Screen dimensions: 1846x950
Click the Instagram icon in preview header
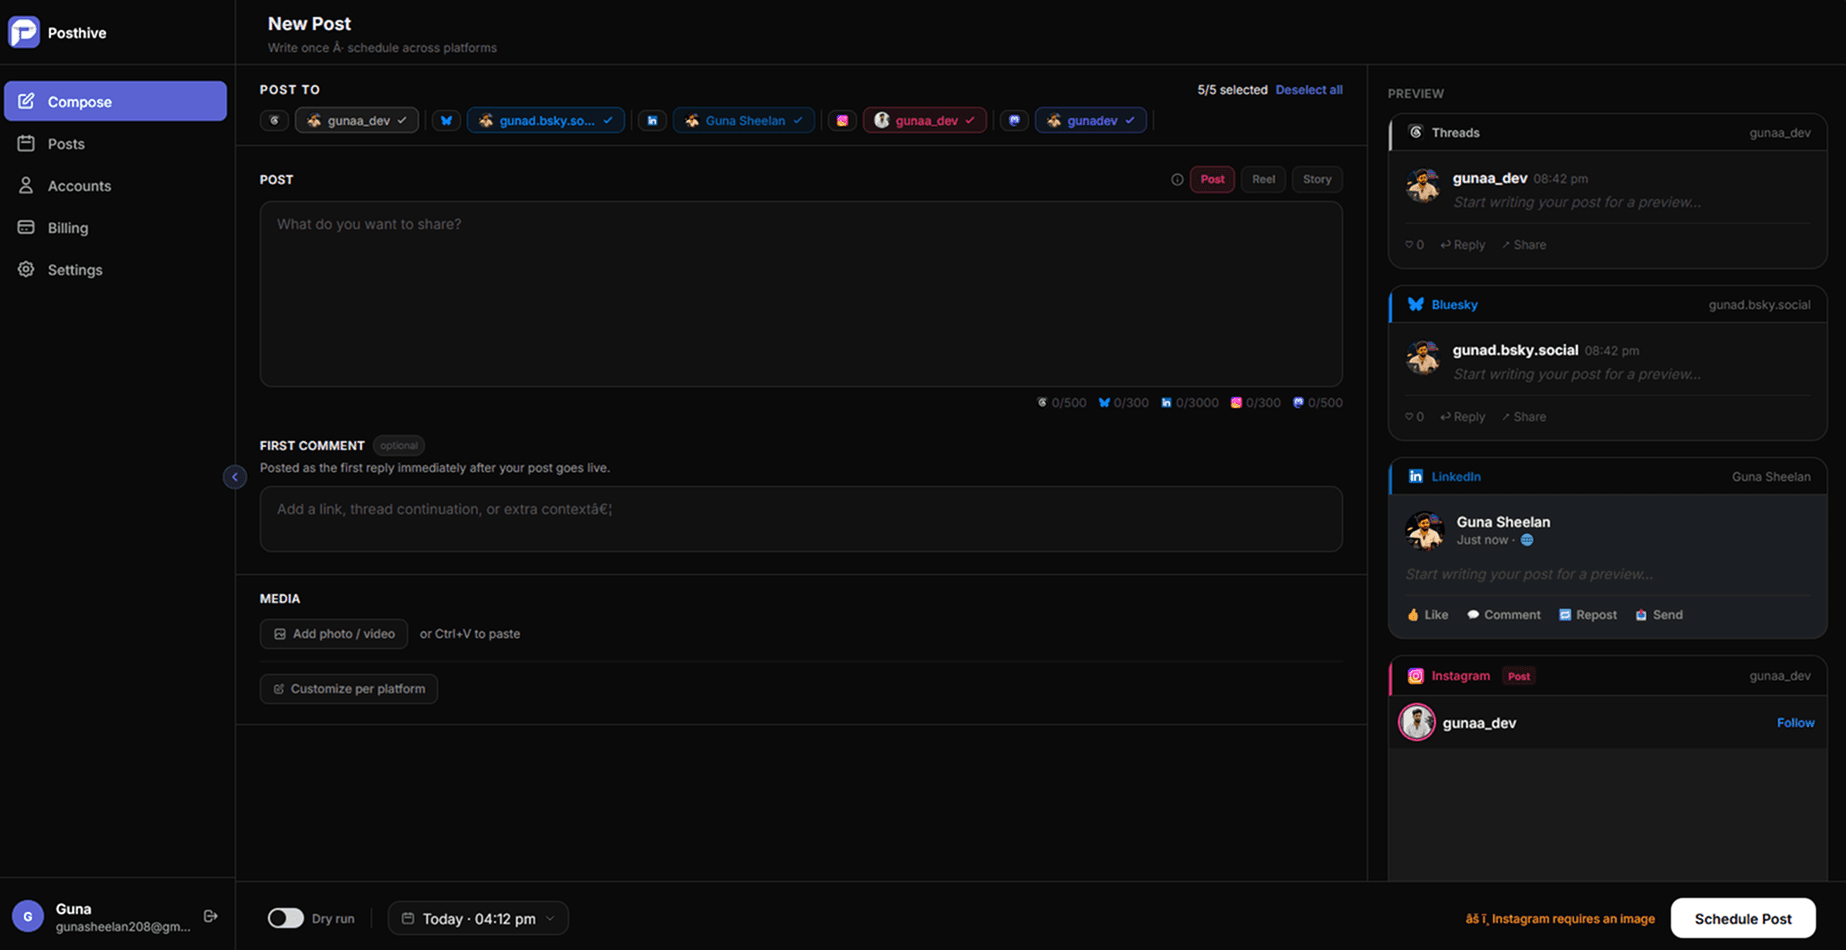[x=1415, y=676]
